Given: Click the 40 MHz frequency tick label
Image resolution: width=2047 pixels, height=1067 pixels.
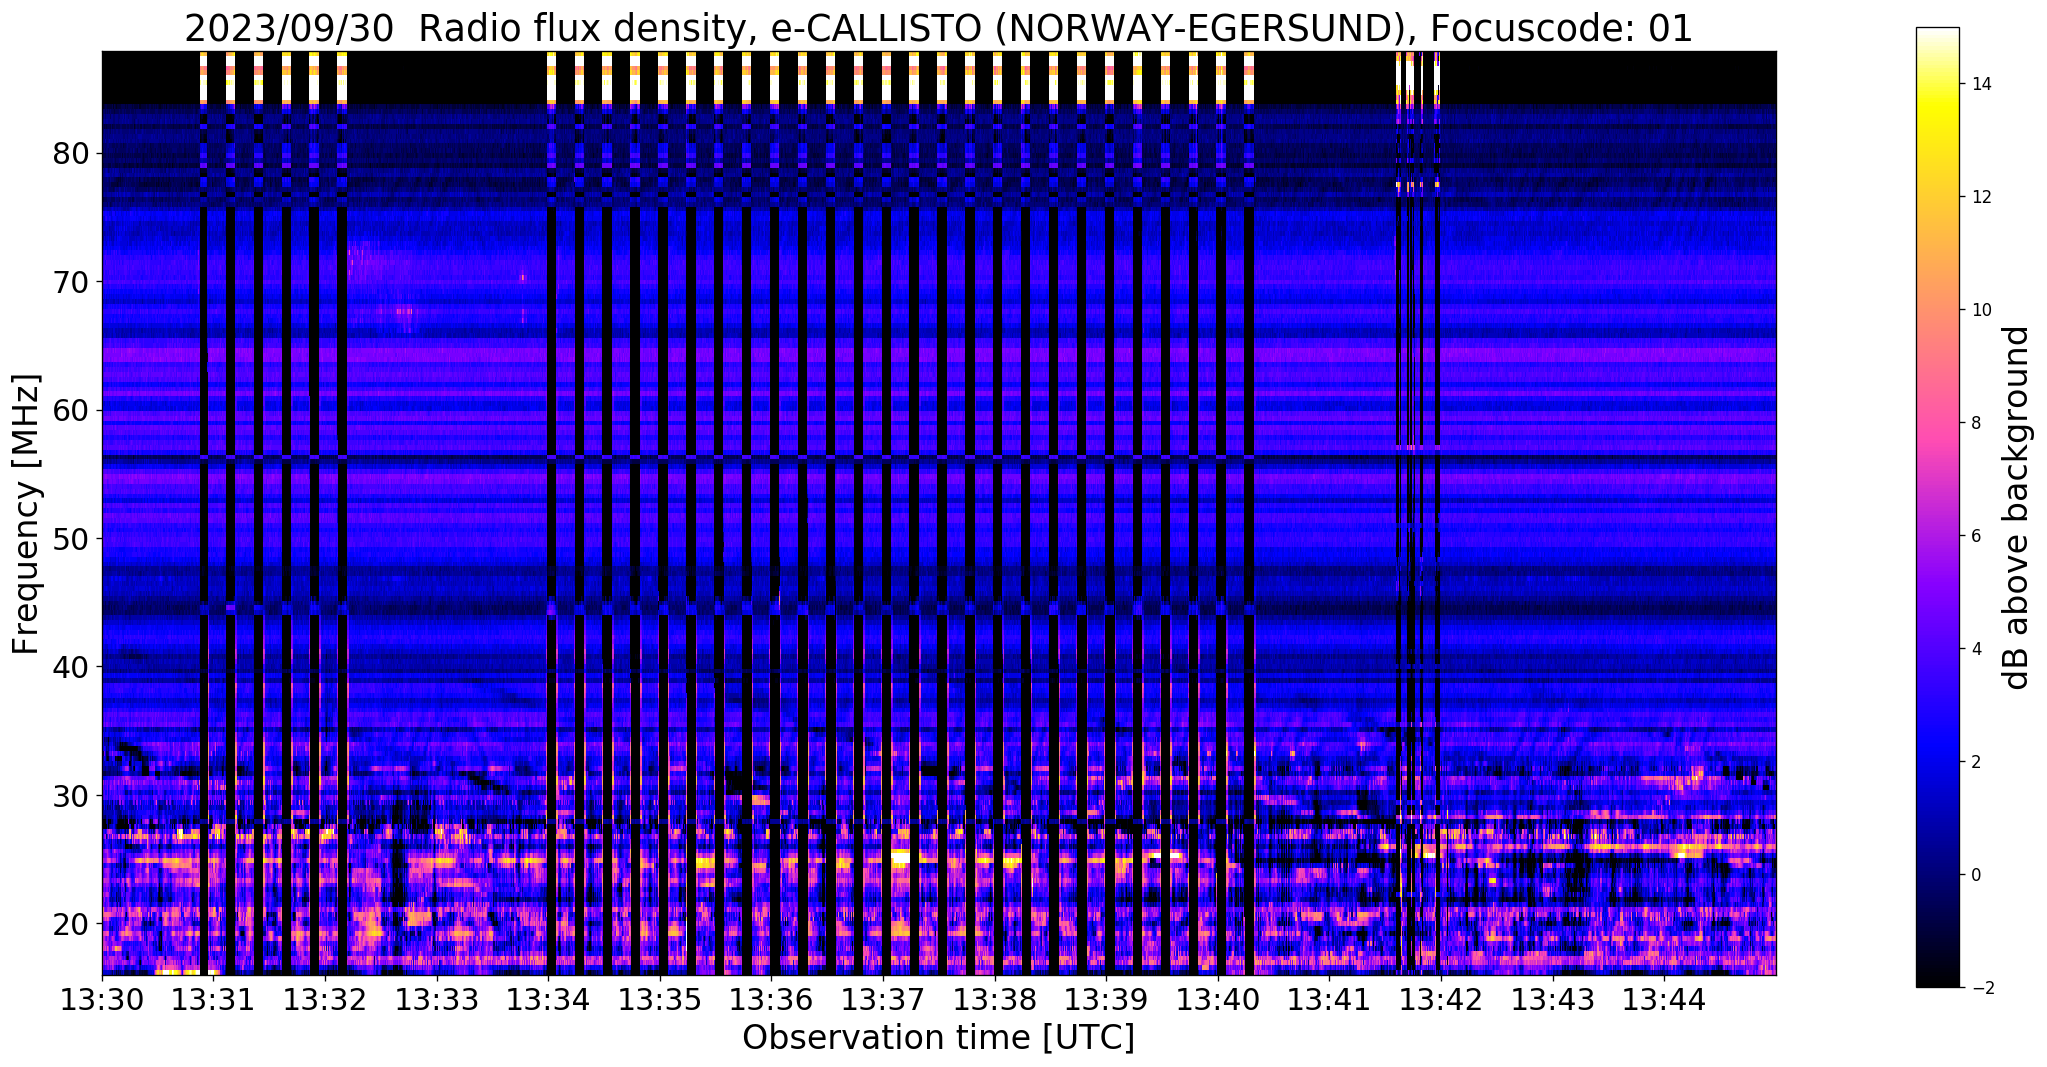Looking at the screenshot, I should pyautogui.click(x=73, y=666).
